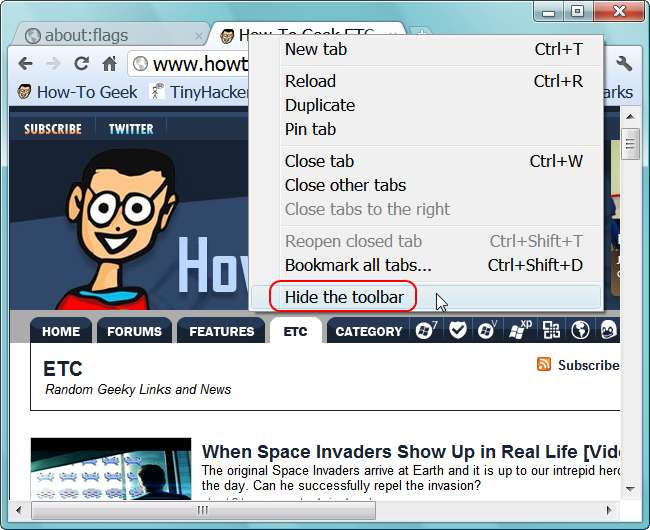Open the Space Invaders video thumbnail
This screenshot has height=530, width=650.
coord(111,469)
